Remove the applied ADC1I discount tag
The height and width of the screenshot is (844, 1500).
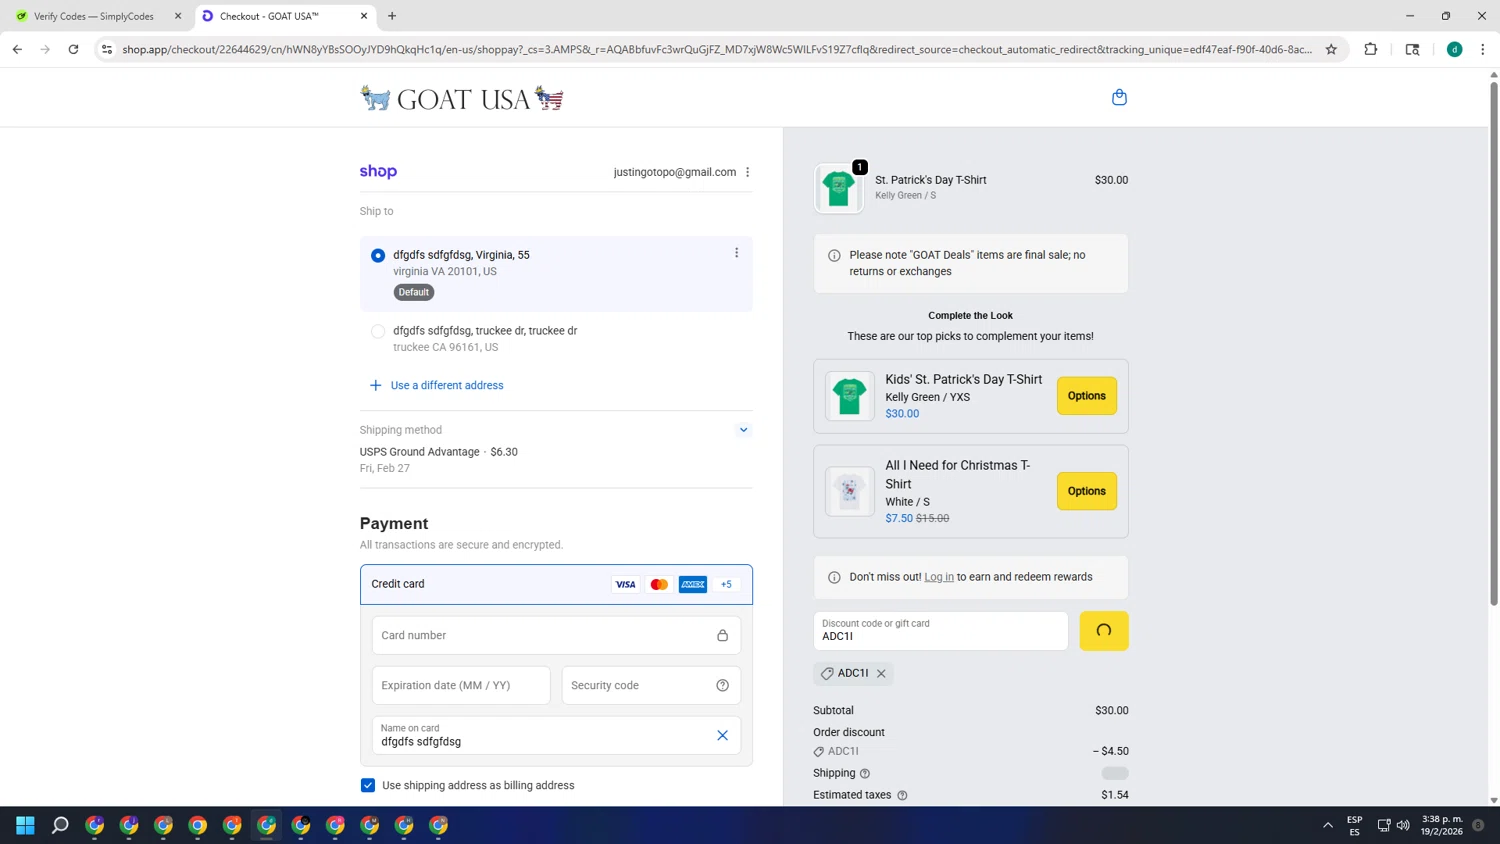pos(881,674)
